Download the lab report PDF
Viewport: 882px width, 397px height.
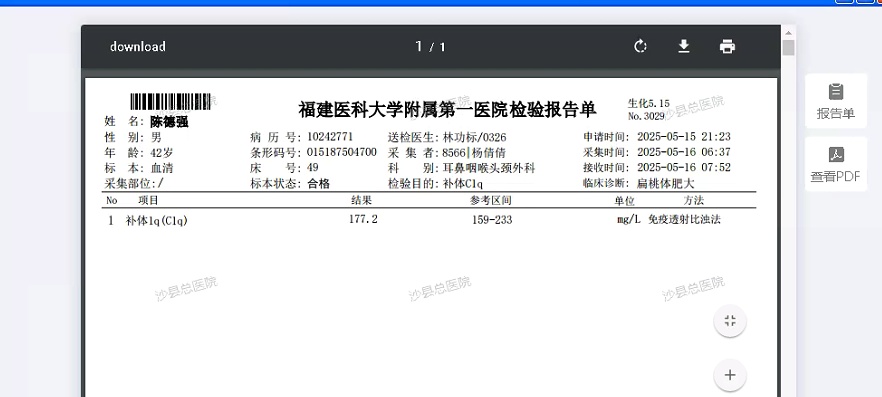(683, 47)
